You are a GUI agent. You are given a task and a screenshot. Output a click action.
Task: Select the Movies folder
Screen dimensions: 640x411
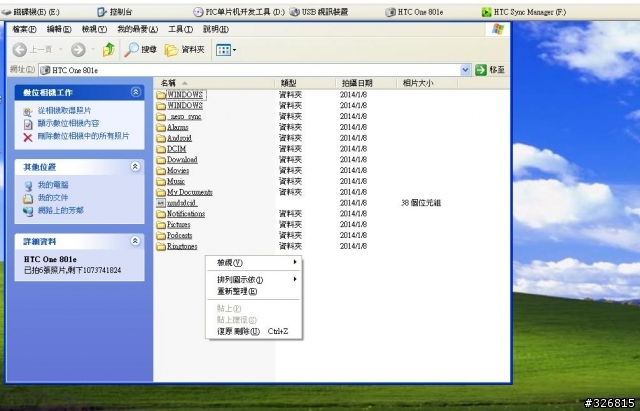178,171
